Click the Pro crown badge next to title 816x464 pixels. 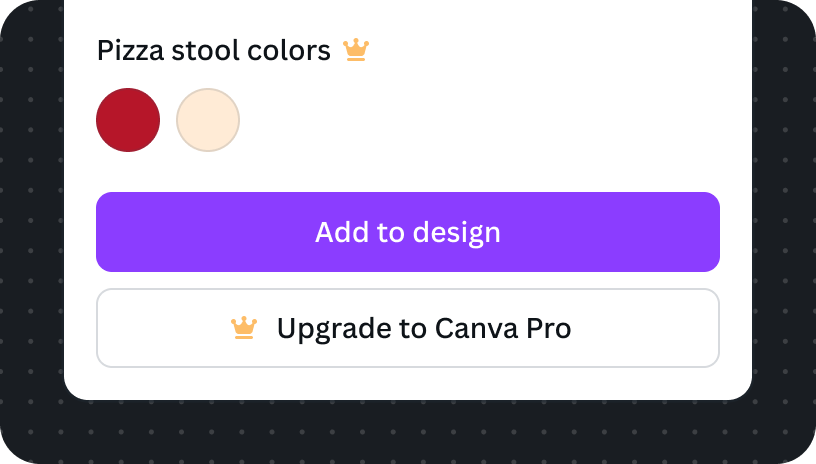pyautogui.click(x=356, y=50)
